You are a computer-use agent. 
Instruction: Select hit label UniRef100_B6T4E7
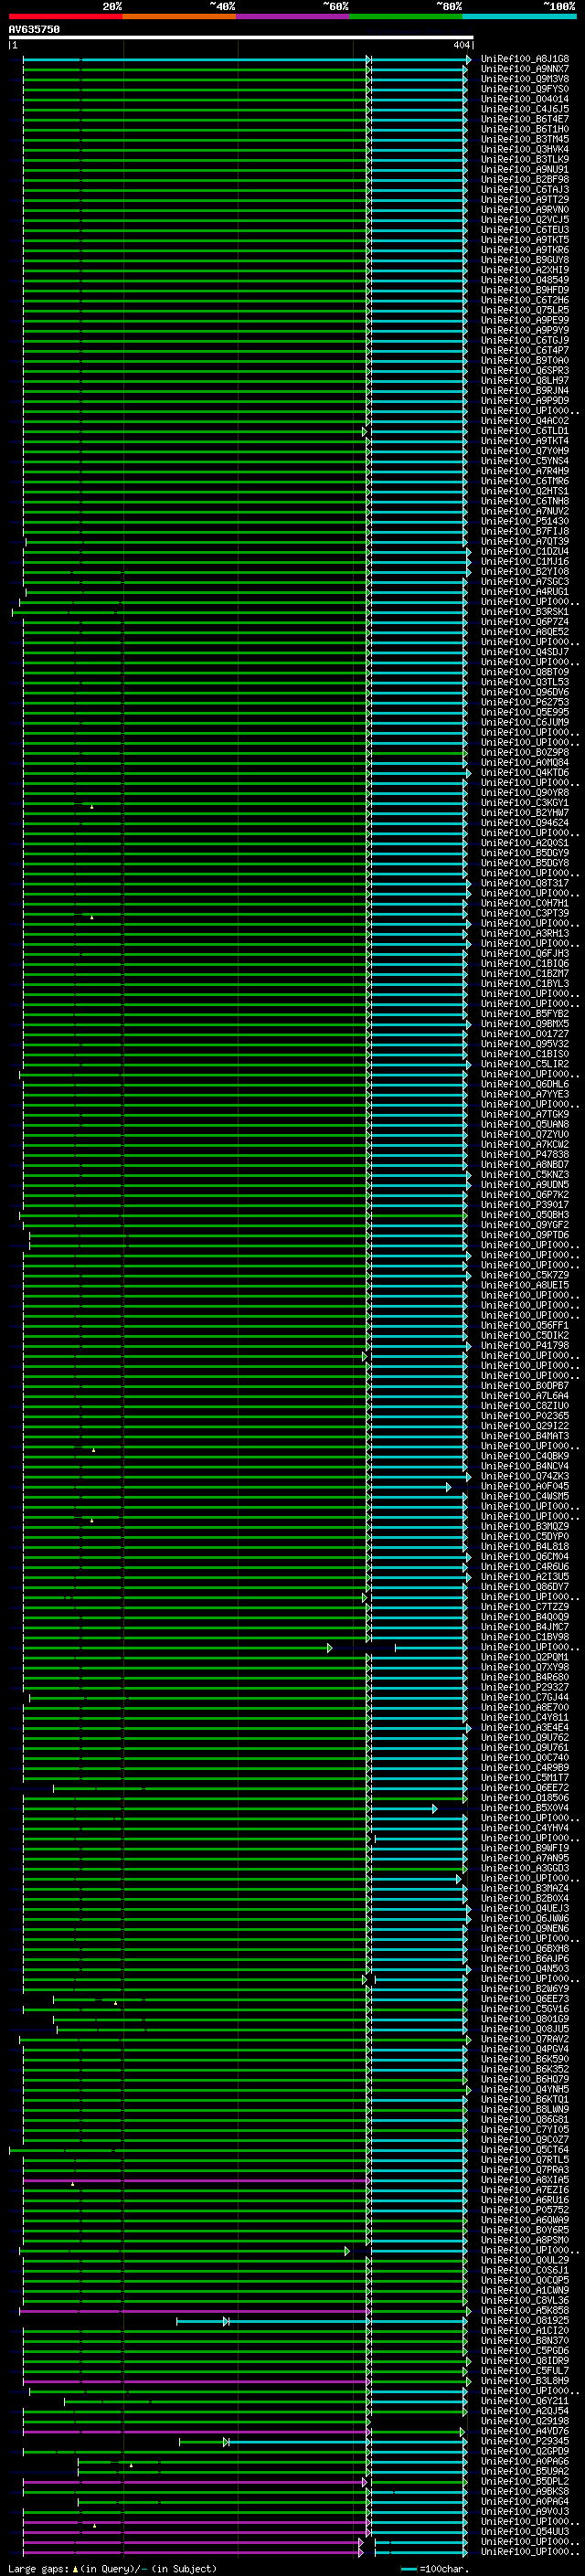(x=525, y=119)
